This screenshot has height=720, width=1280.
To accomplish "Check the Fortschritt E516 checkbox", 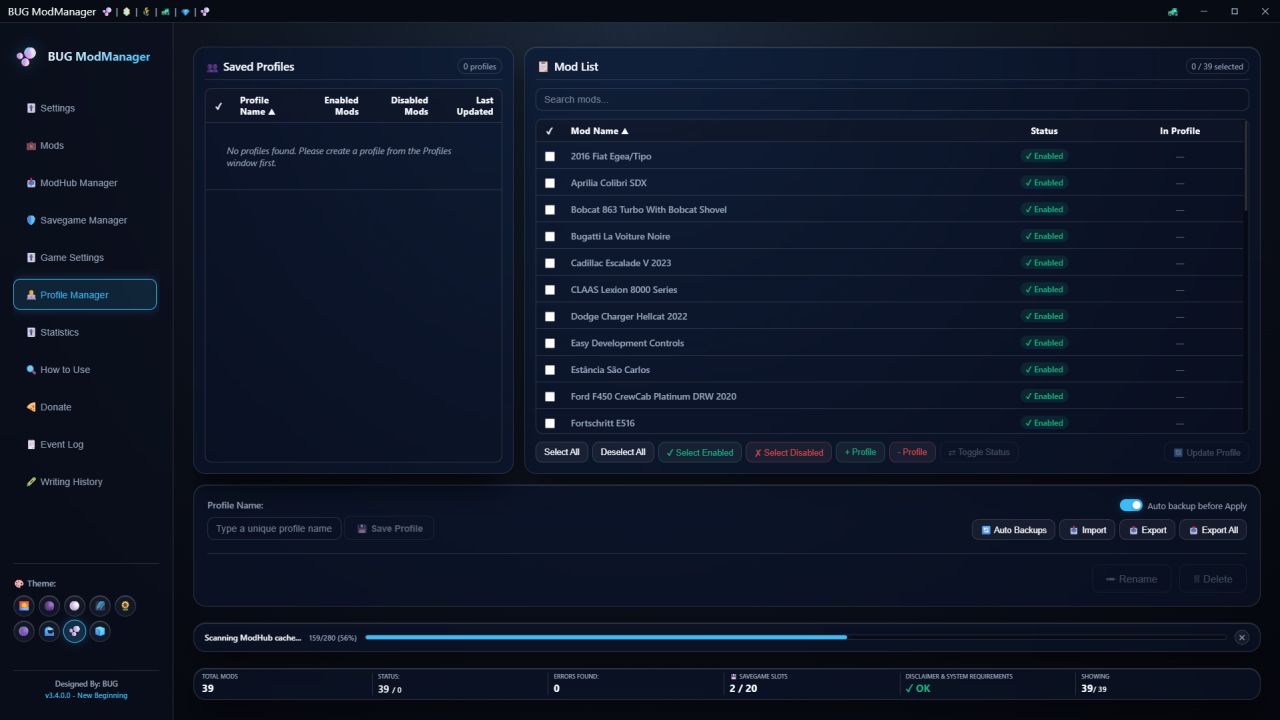I will [x=549, y=423].
